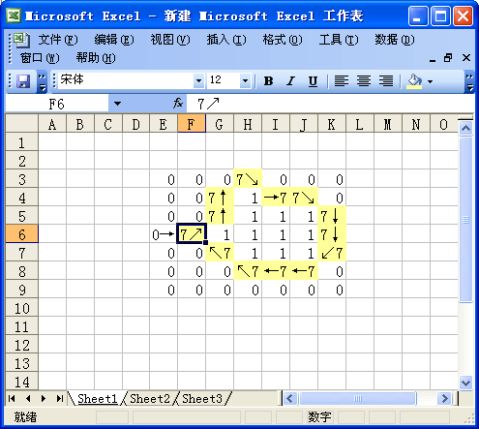The height and width of the screenshot is (429, 479).
Task: Expand the toolbar options at right end
Action: point(470,82)
